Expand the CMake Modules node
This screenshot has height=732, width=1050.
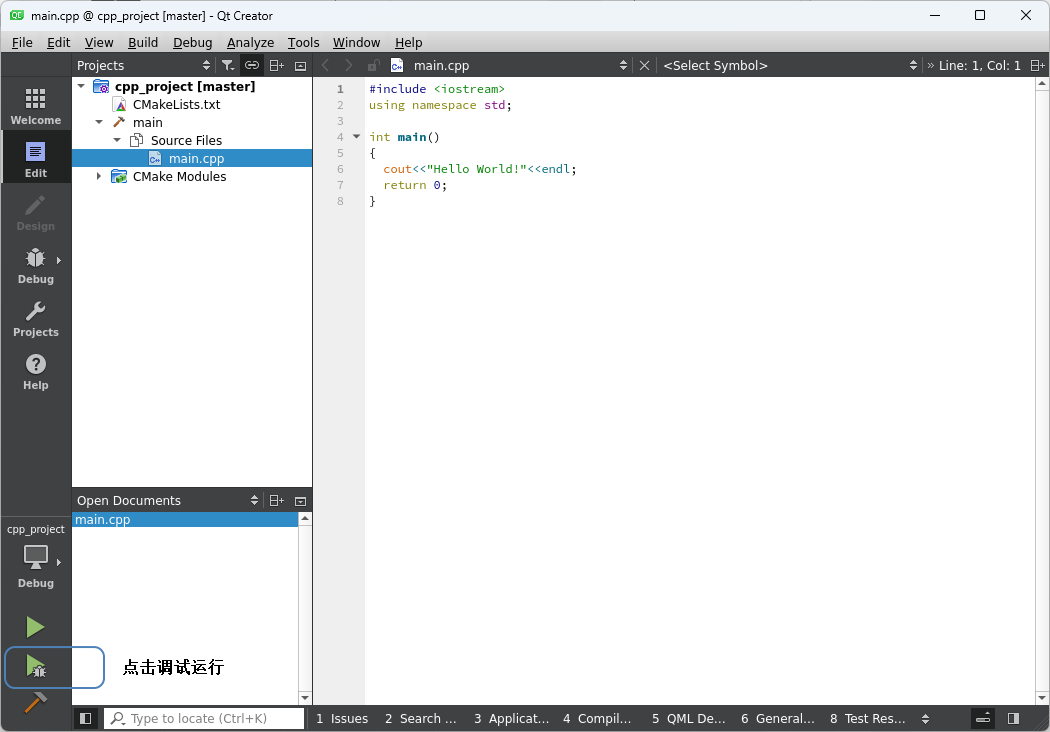pos(99,176)
